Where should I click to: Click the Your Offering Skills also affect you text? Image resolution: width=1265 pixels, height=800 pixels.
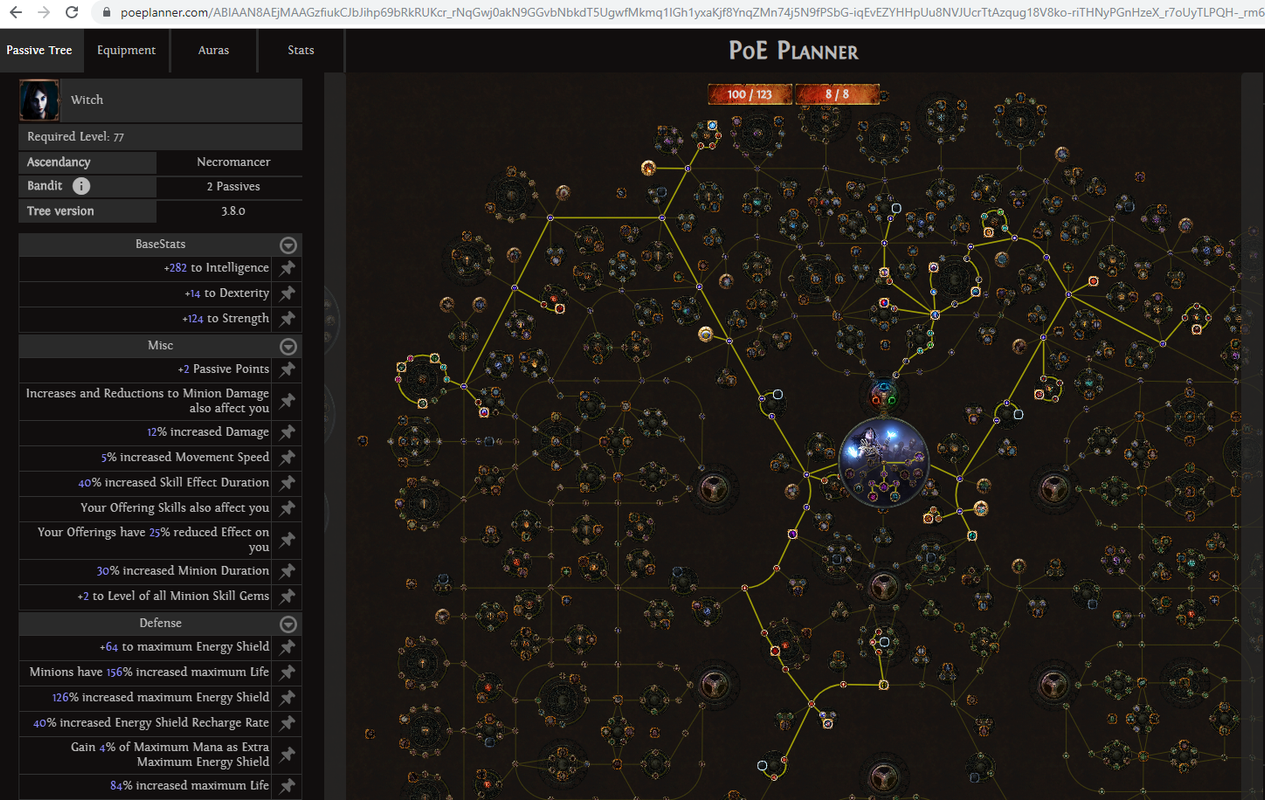pos(175,508)
